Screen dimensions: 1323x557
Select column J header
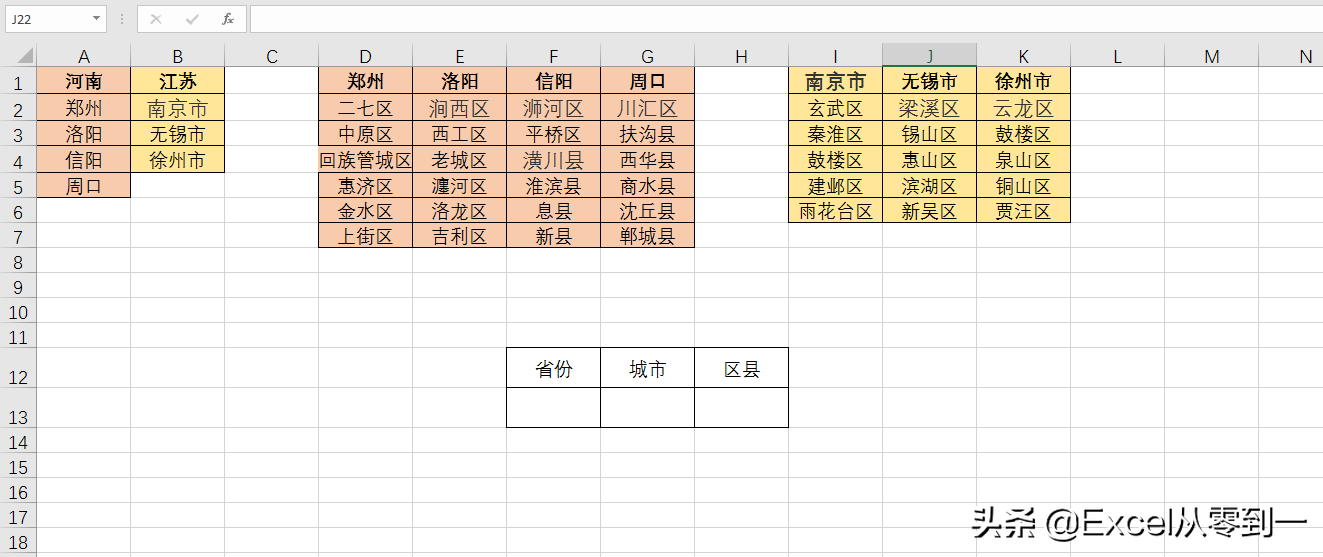[929, 56]
